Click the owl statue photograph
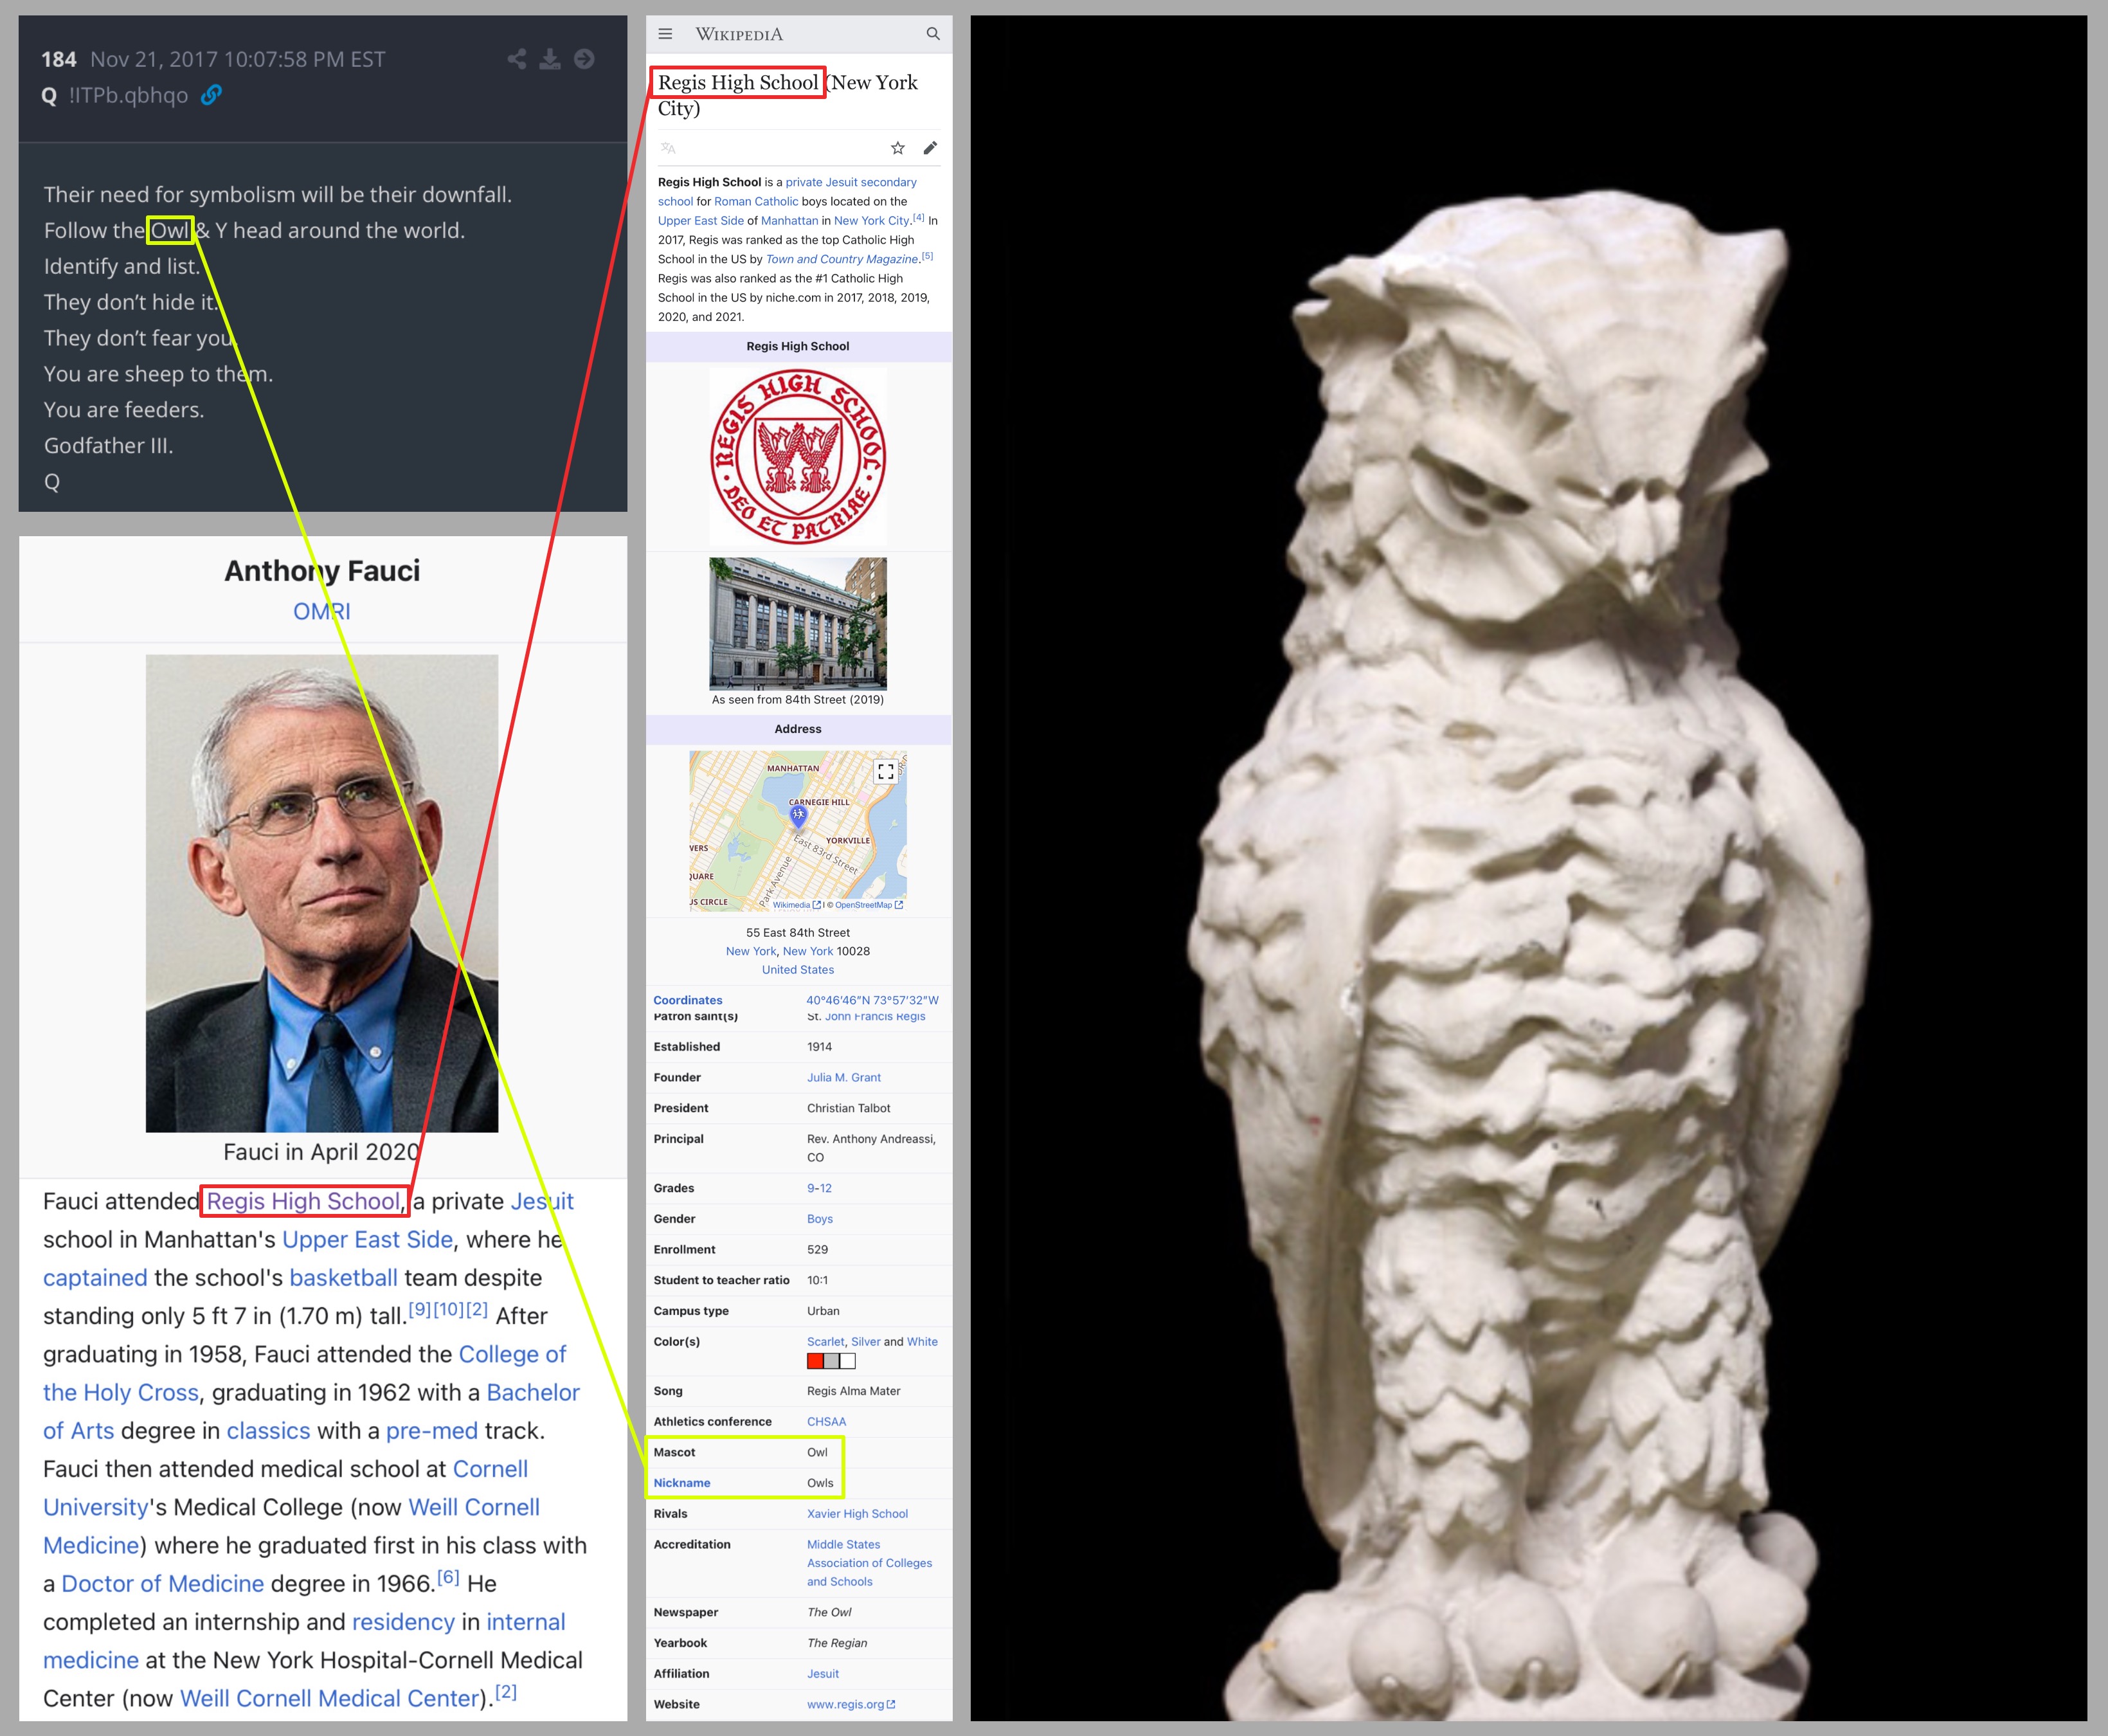Screen dimensions: 2108x1736 1528,868
